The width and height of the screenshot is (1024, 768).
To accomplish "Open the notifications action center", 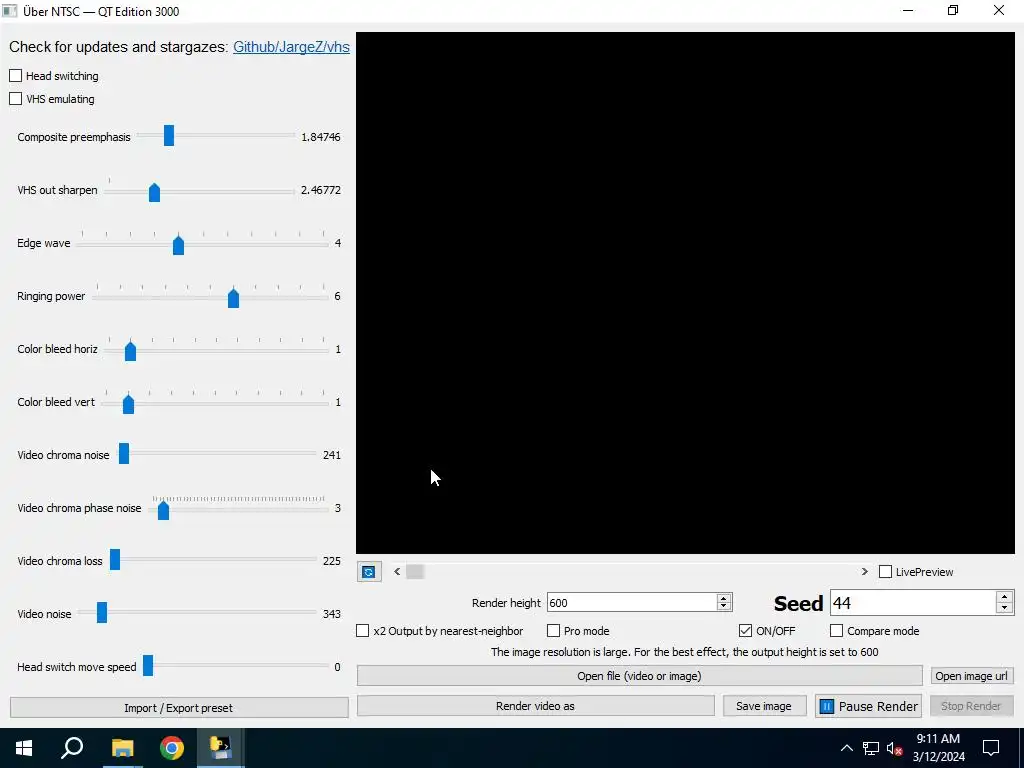I will (x=991, y=748).
